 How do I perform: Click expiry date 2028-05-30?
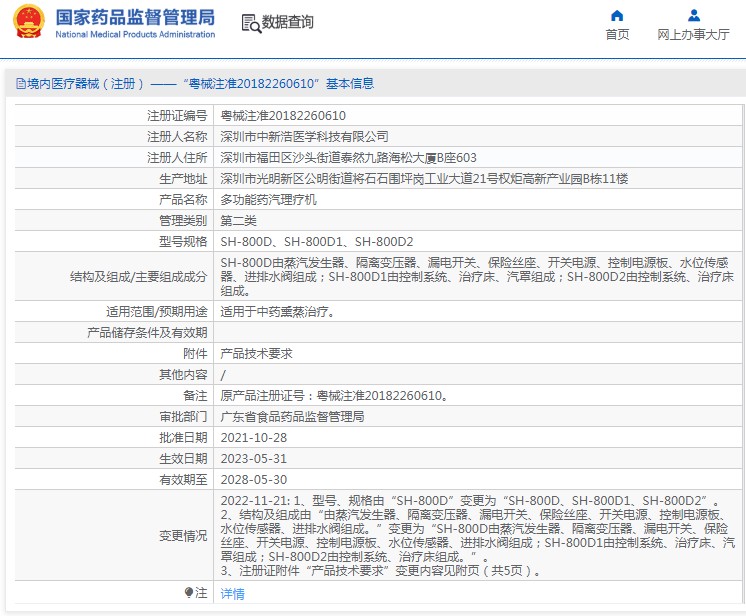[253, 480]
